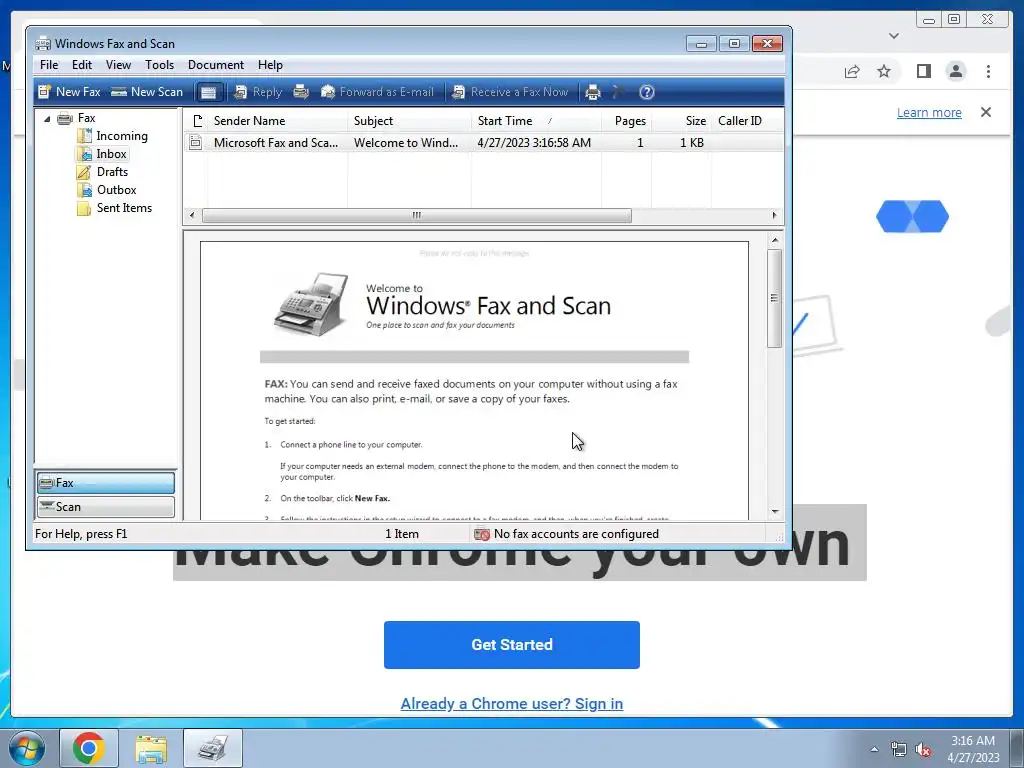The height and width of the screenshot is (768, 1024).
Task: Click the Reply toolbar button
Action: pos(258,92)
